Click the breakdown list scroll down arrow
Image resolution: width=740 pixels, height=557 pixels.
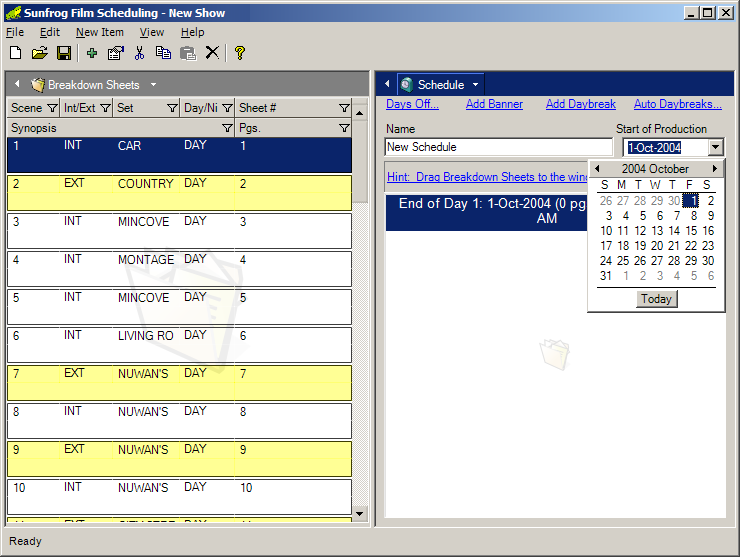pyautogui.click(x=360, y=514)
